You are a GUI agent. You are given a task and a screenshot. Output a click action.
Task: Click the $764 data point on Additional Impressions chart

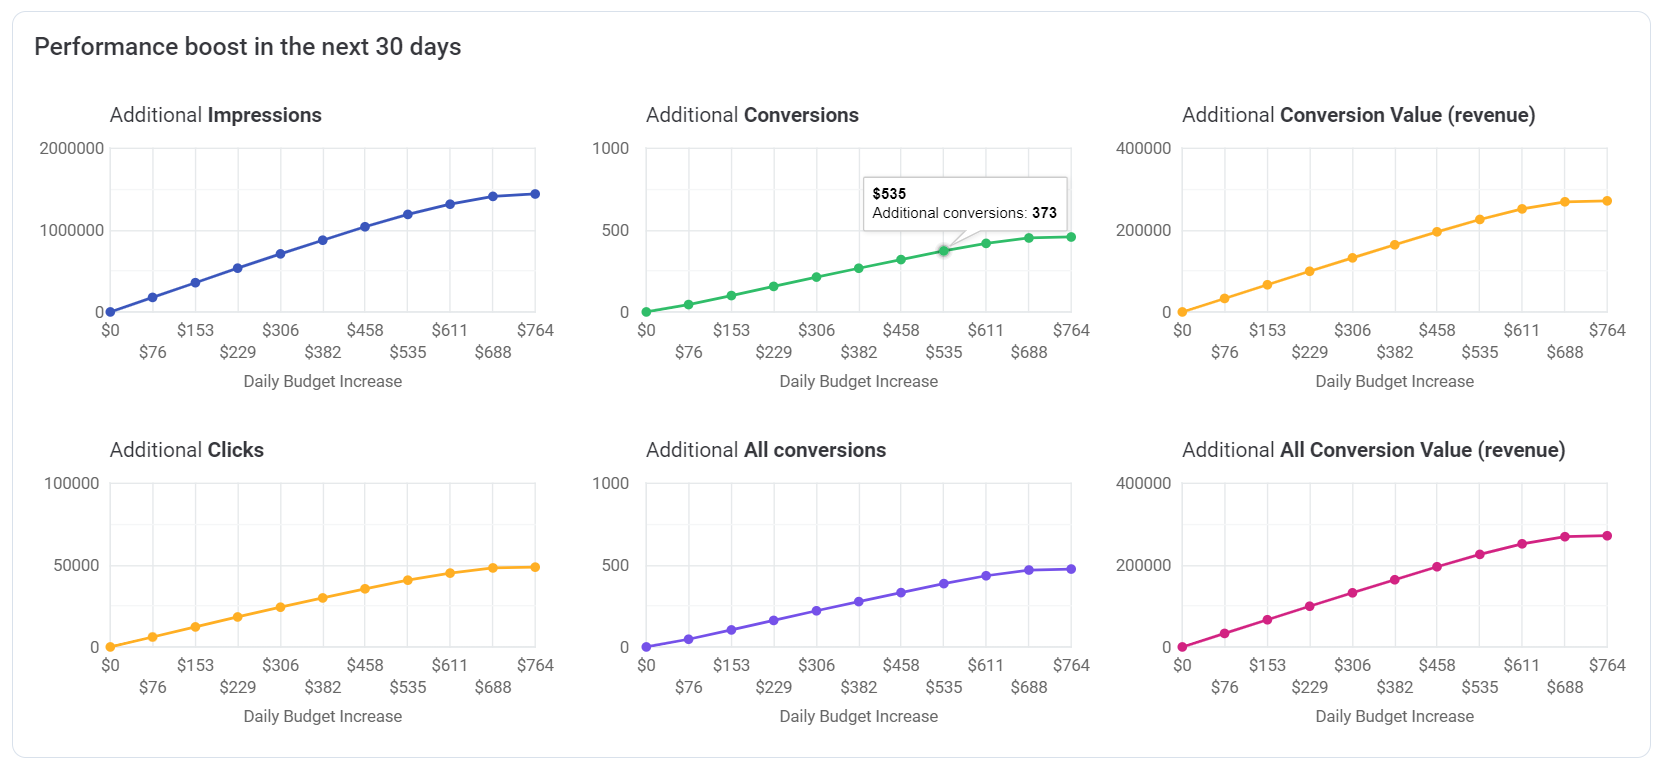coord(535,194)
